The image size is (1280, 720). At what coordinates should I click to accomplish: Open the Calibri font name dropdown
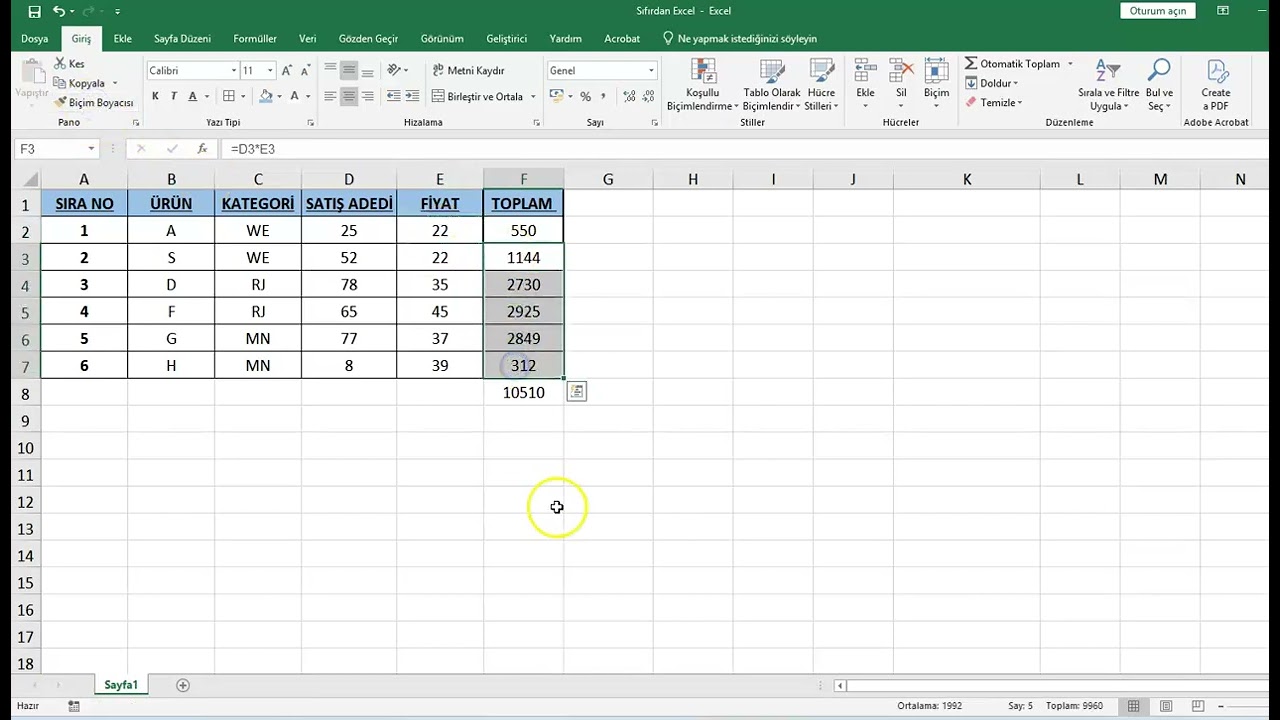pyautogui.click(x=233, y=70)
